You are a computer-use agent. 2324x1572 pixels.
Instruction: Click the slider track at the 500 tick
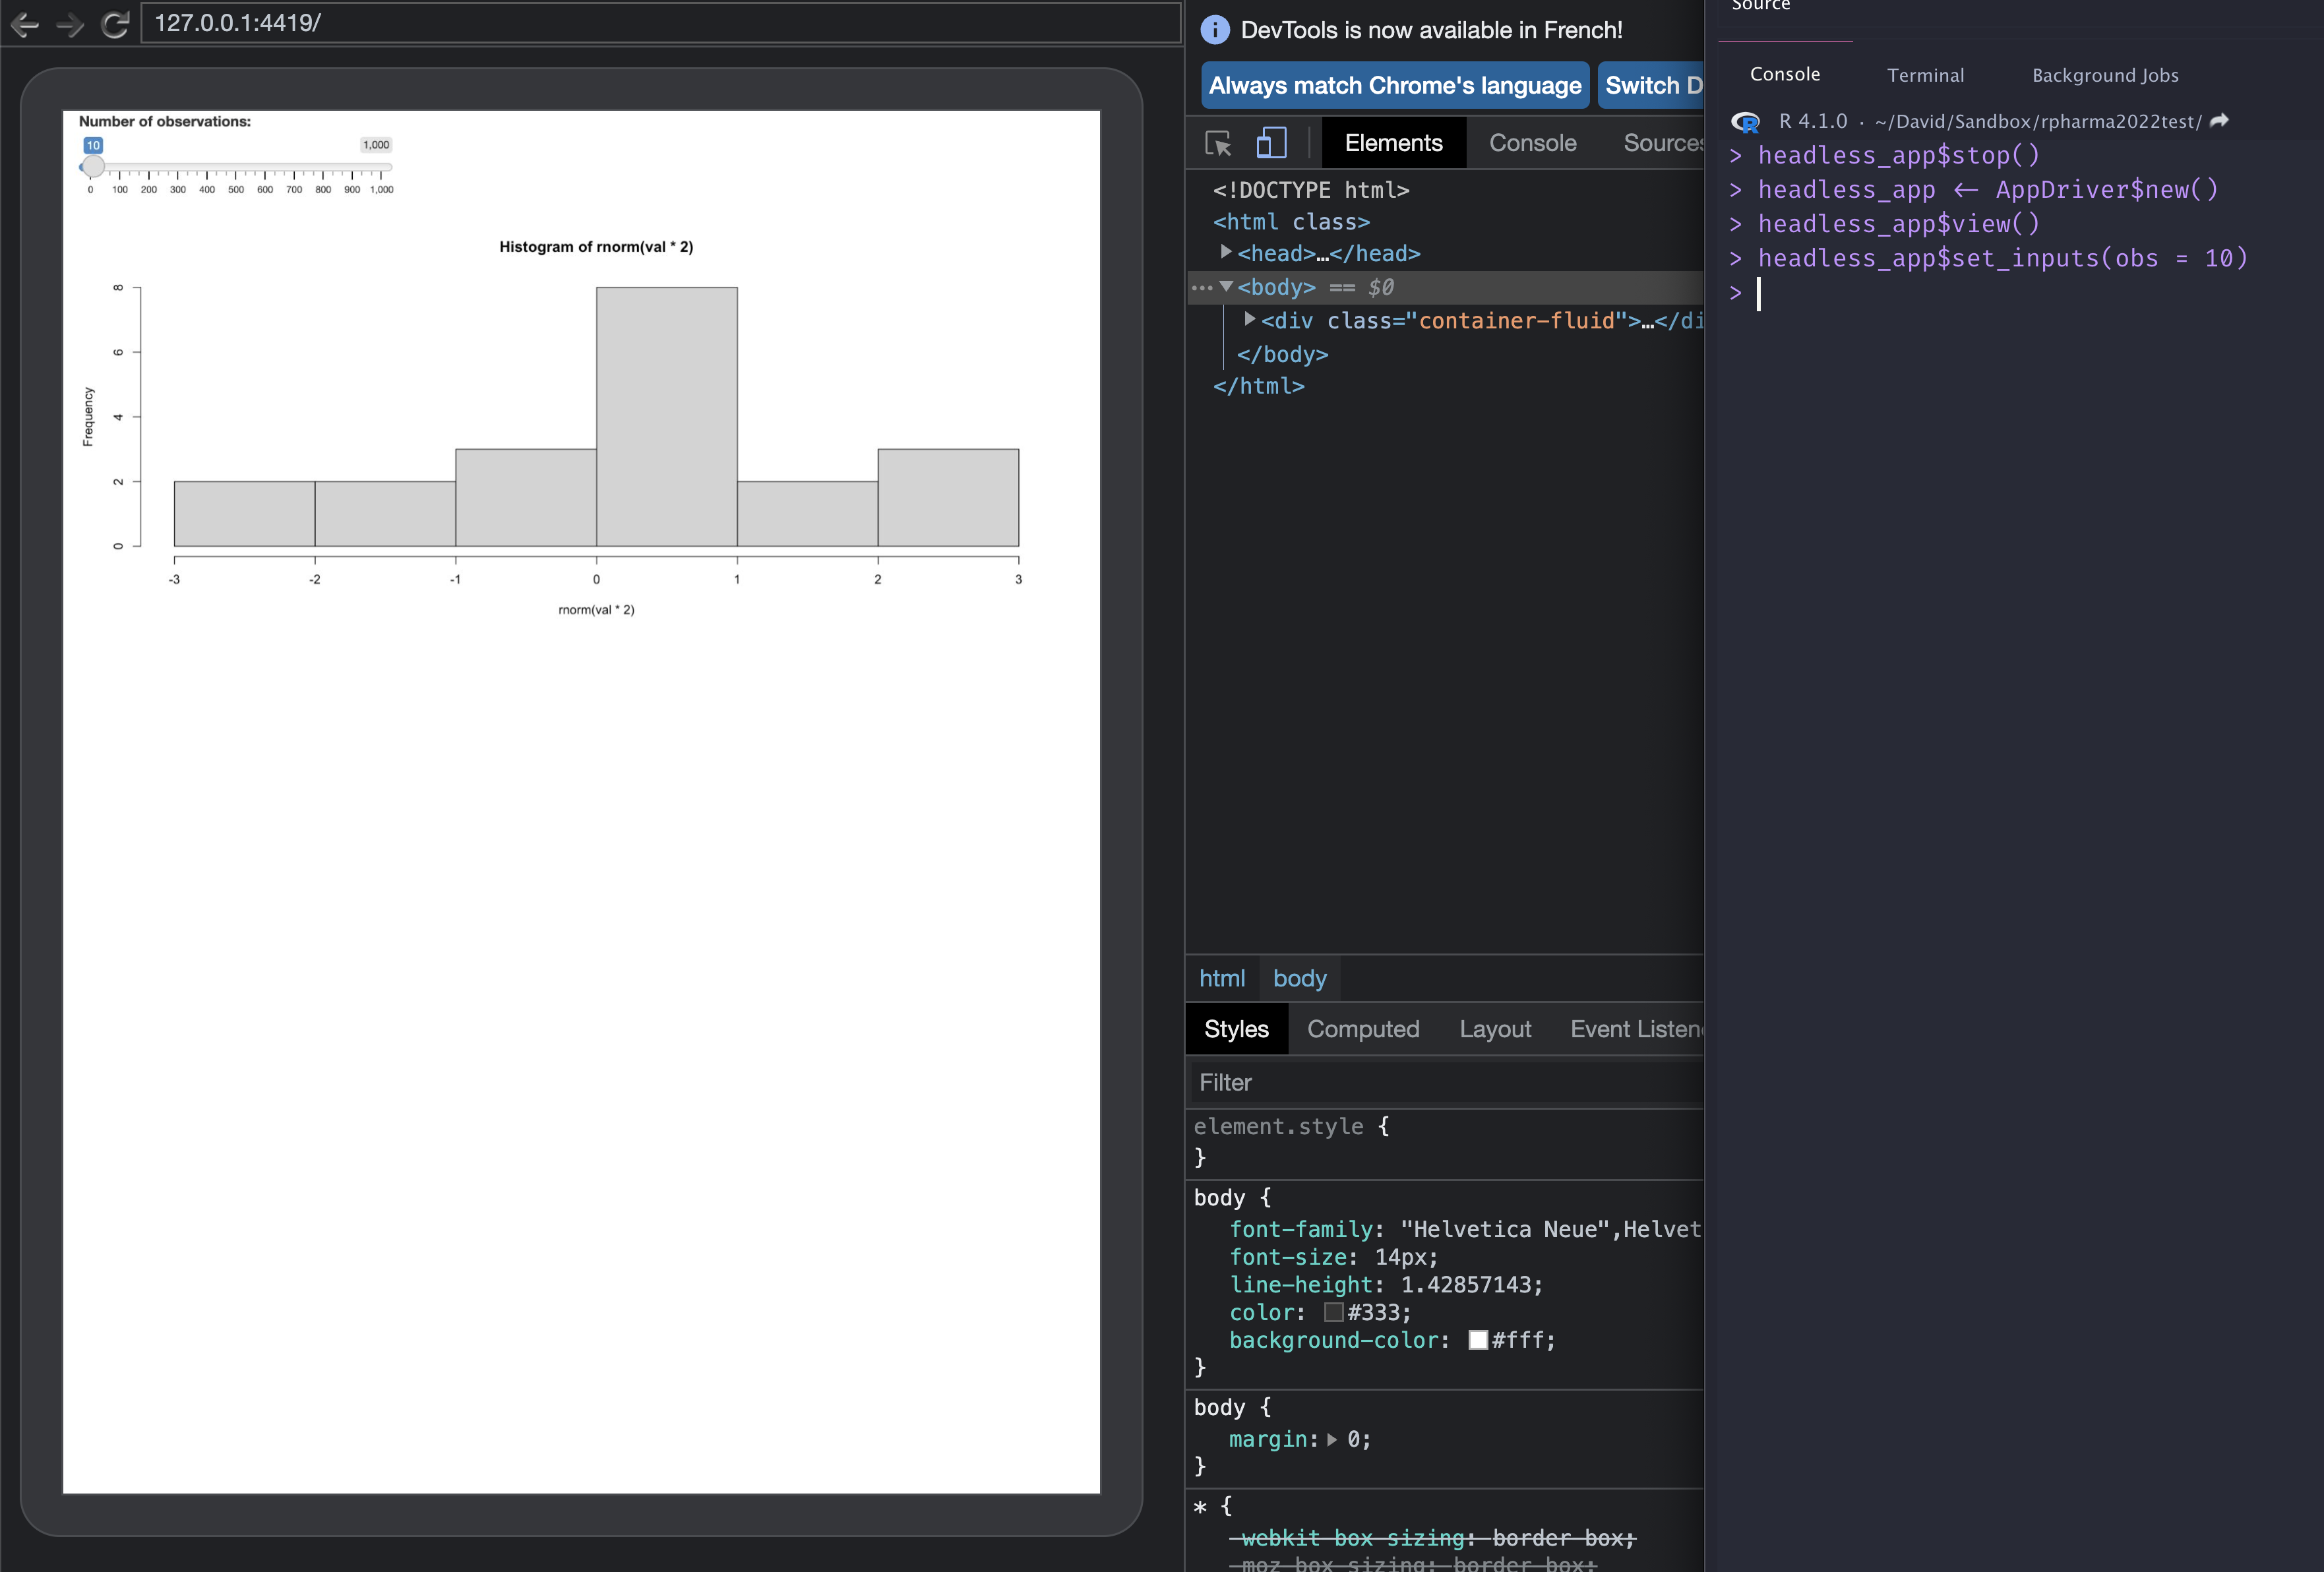click(236, 167)
